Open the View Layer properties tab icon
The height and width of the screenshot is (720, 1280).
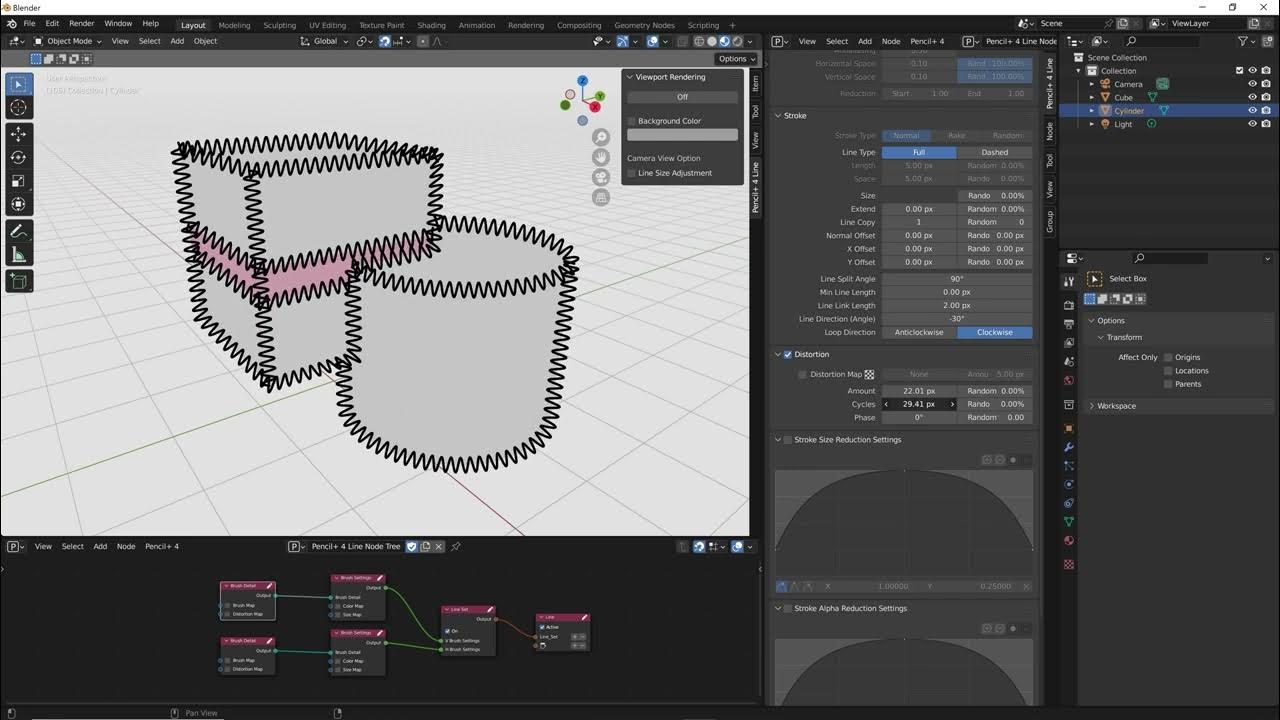pos(1069,343)
